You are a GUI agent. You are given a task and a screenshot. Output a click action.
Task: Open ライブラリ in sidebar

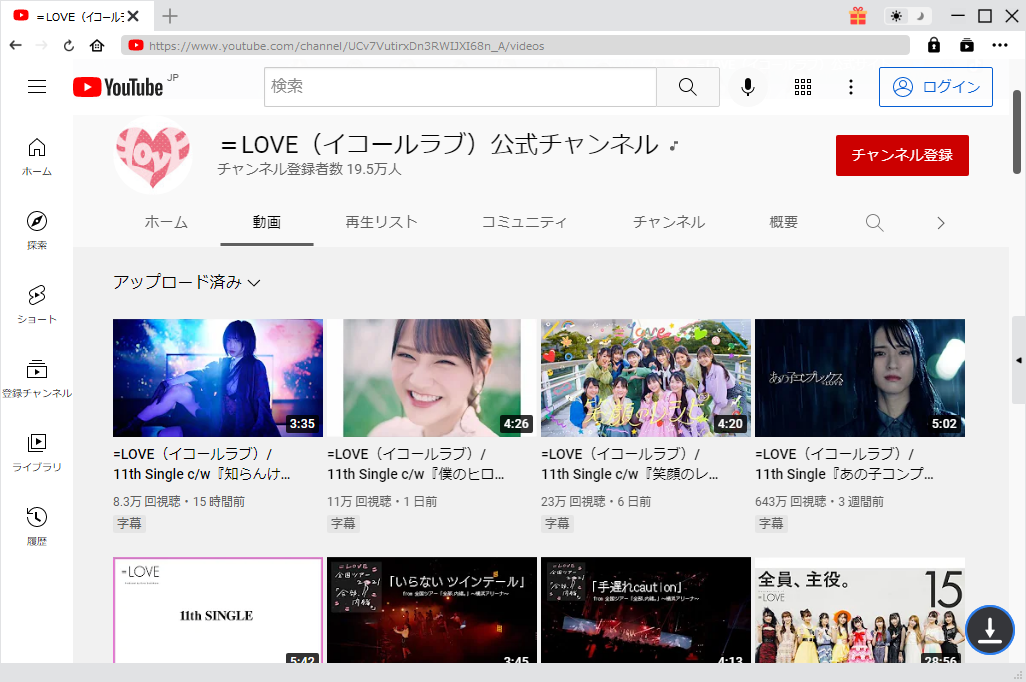tap(37, 452)
